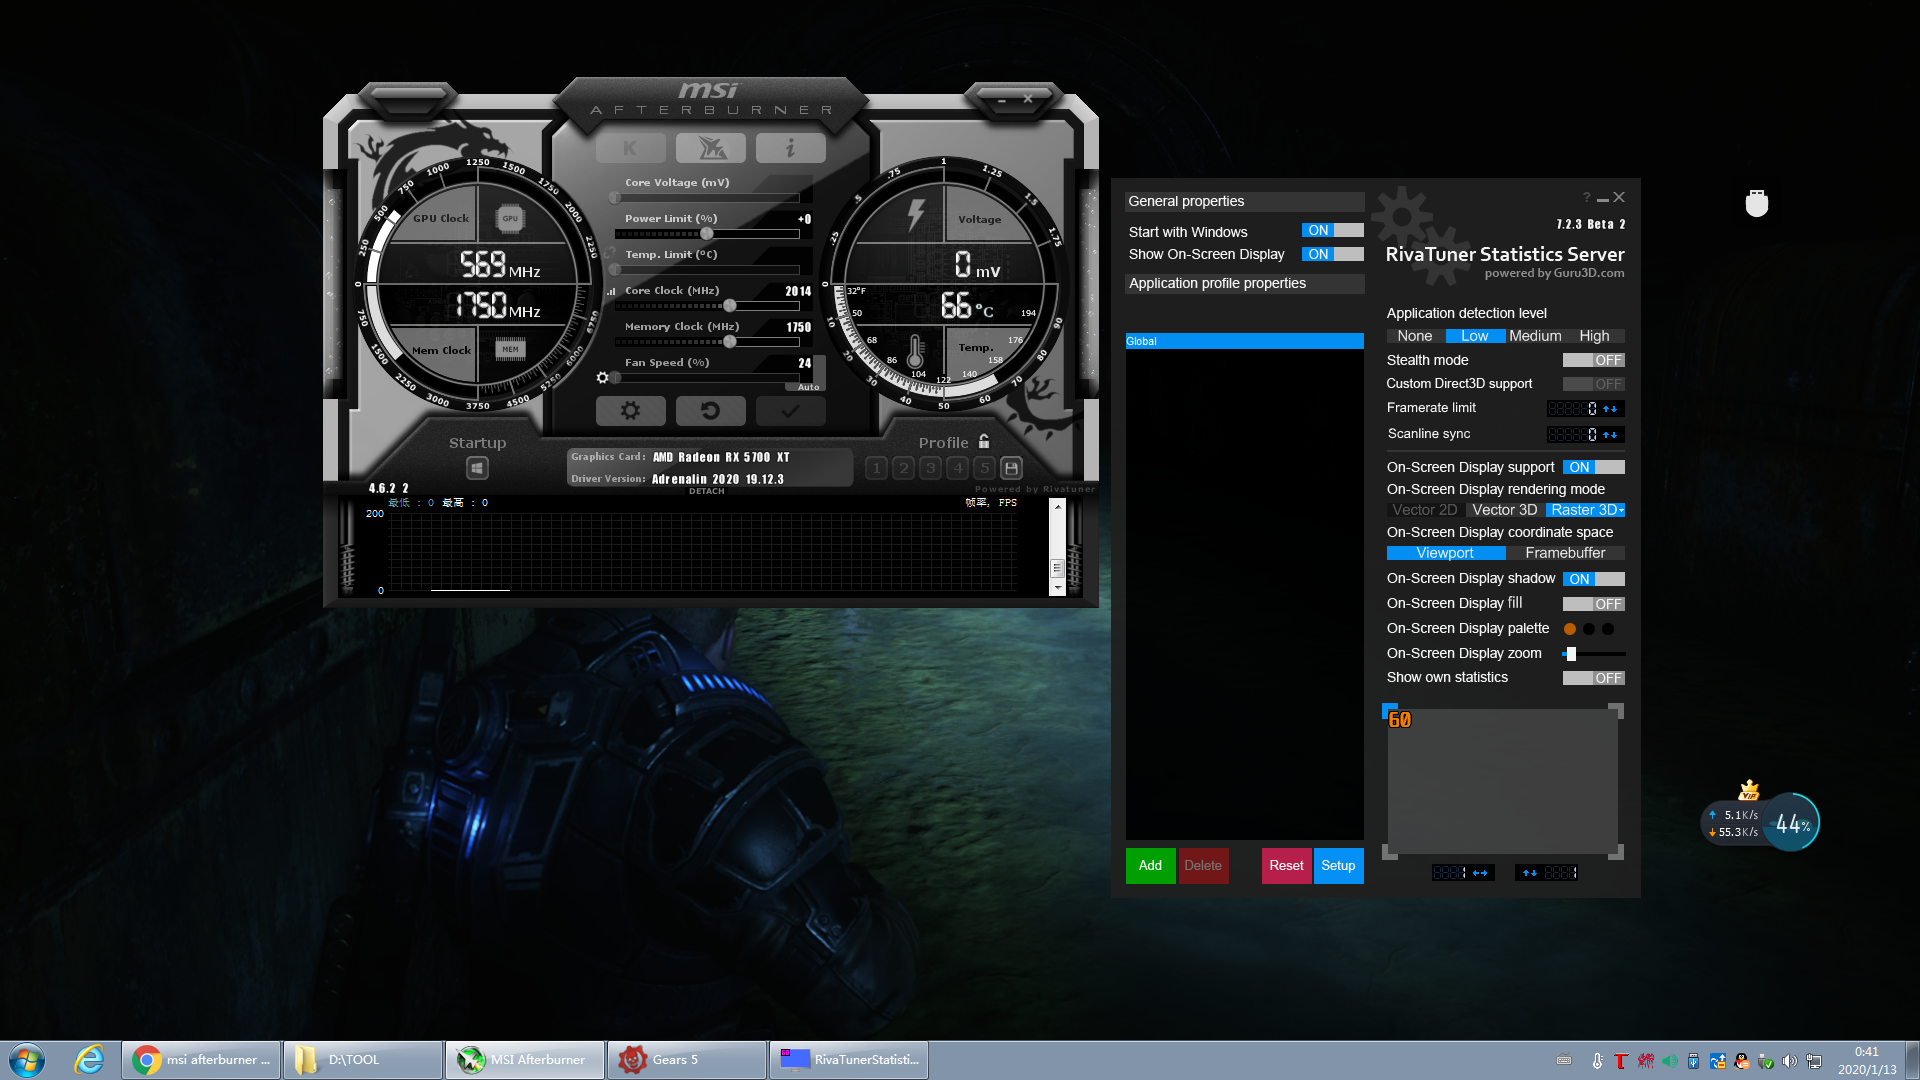This screenshot has height=1080, width=1920.
Task: Toggle Custom Direct3D support switch
Action: [1594, 384]
